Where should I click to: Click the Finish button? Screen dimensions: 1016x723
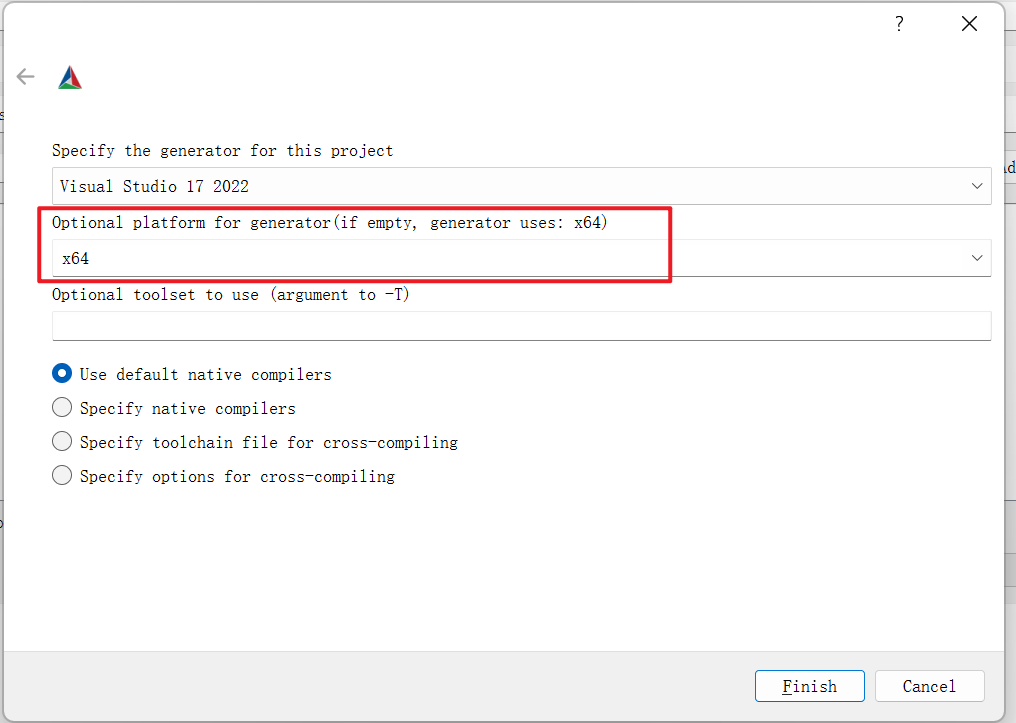[x=809, y=686]
